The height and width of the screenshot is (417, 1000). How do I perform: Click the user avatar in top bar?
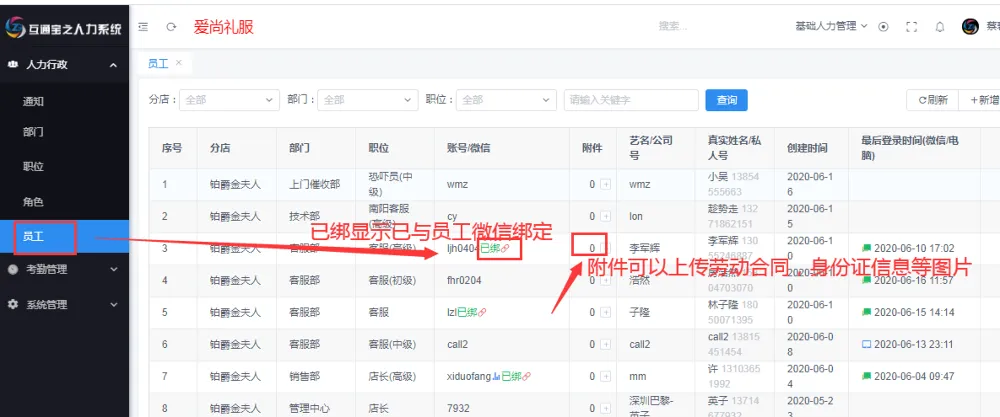pyautogui.click(x=969, y=27)
